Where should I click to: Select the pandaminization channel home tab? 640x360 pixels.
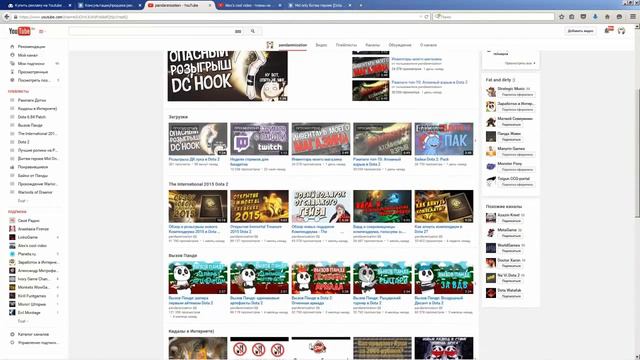[x=292, y=45]
